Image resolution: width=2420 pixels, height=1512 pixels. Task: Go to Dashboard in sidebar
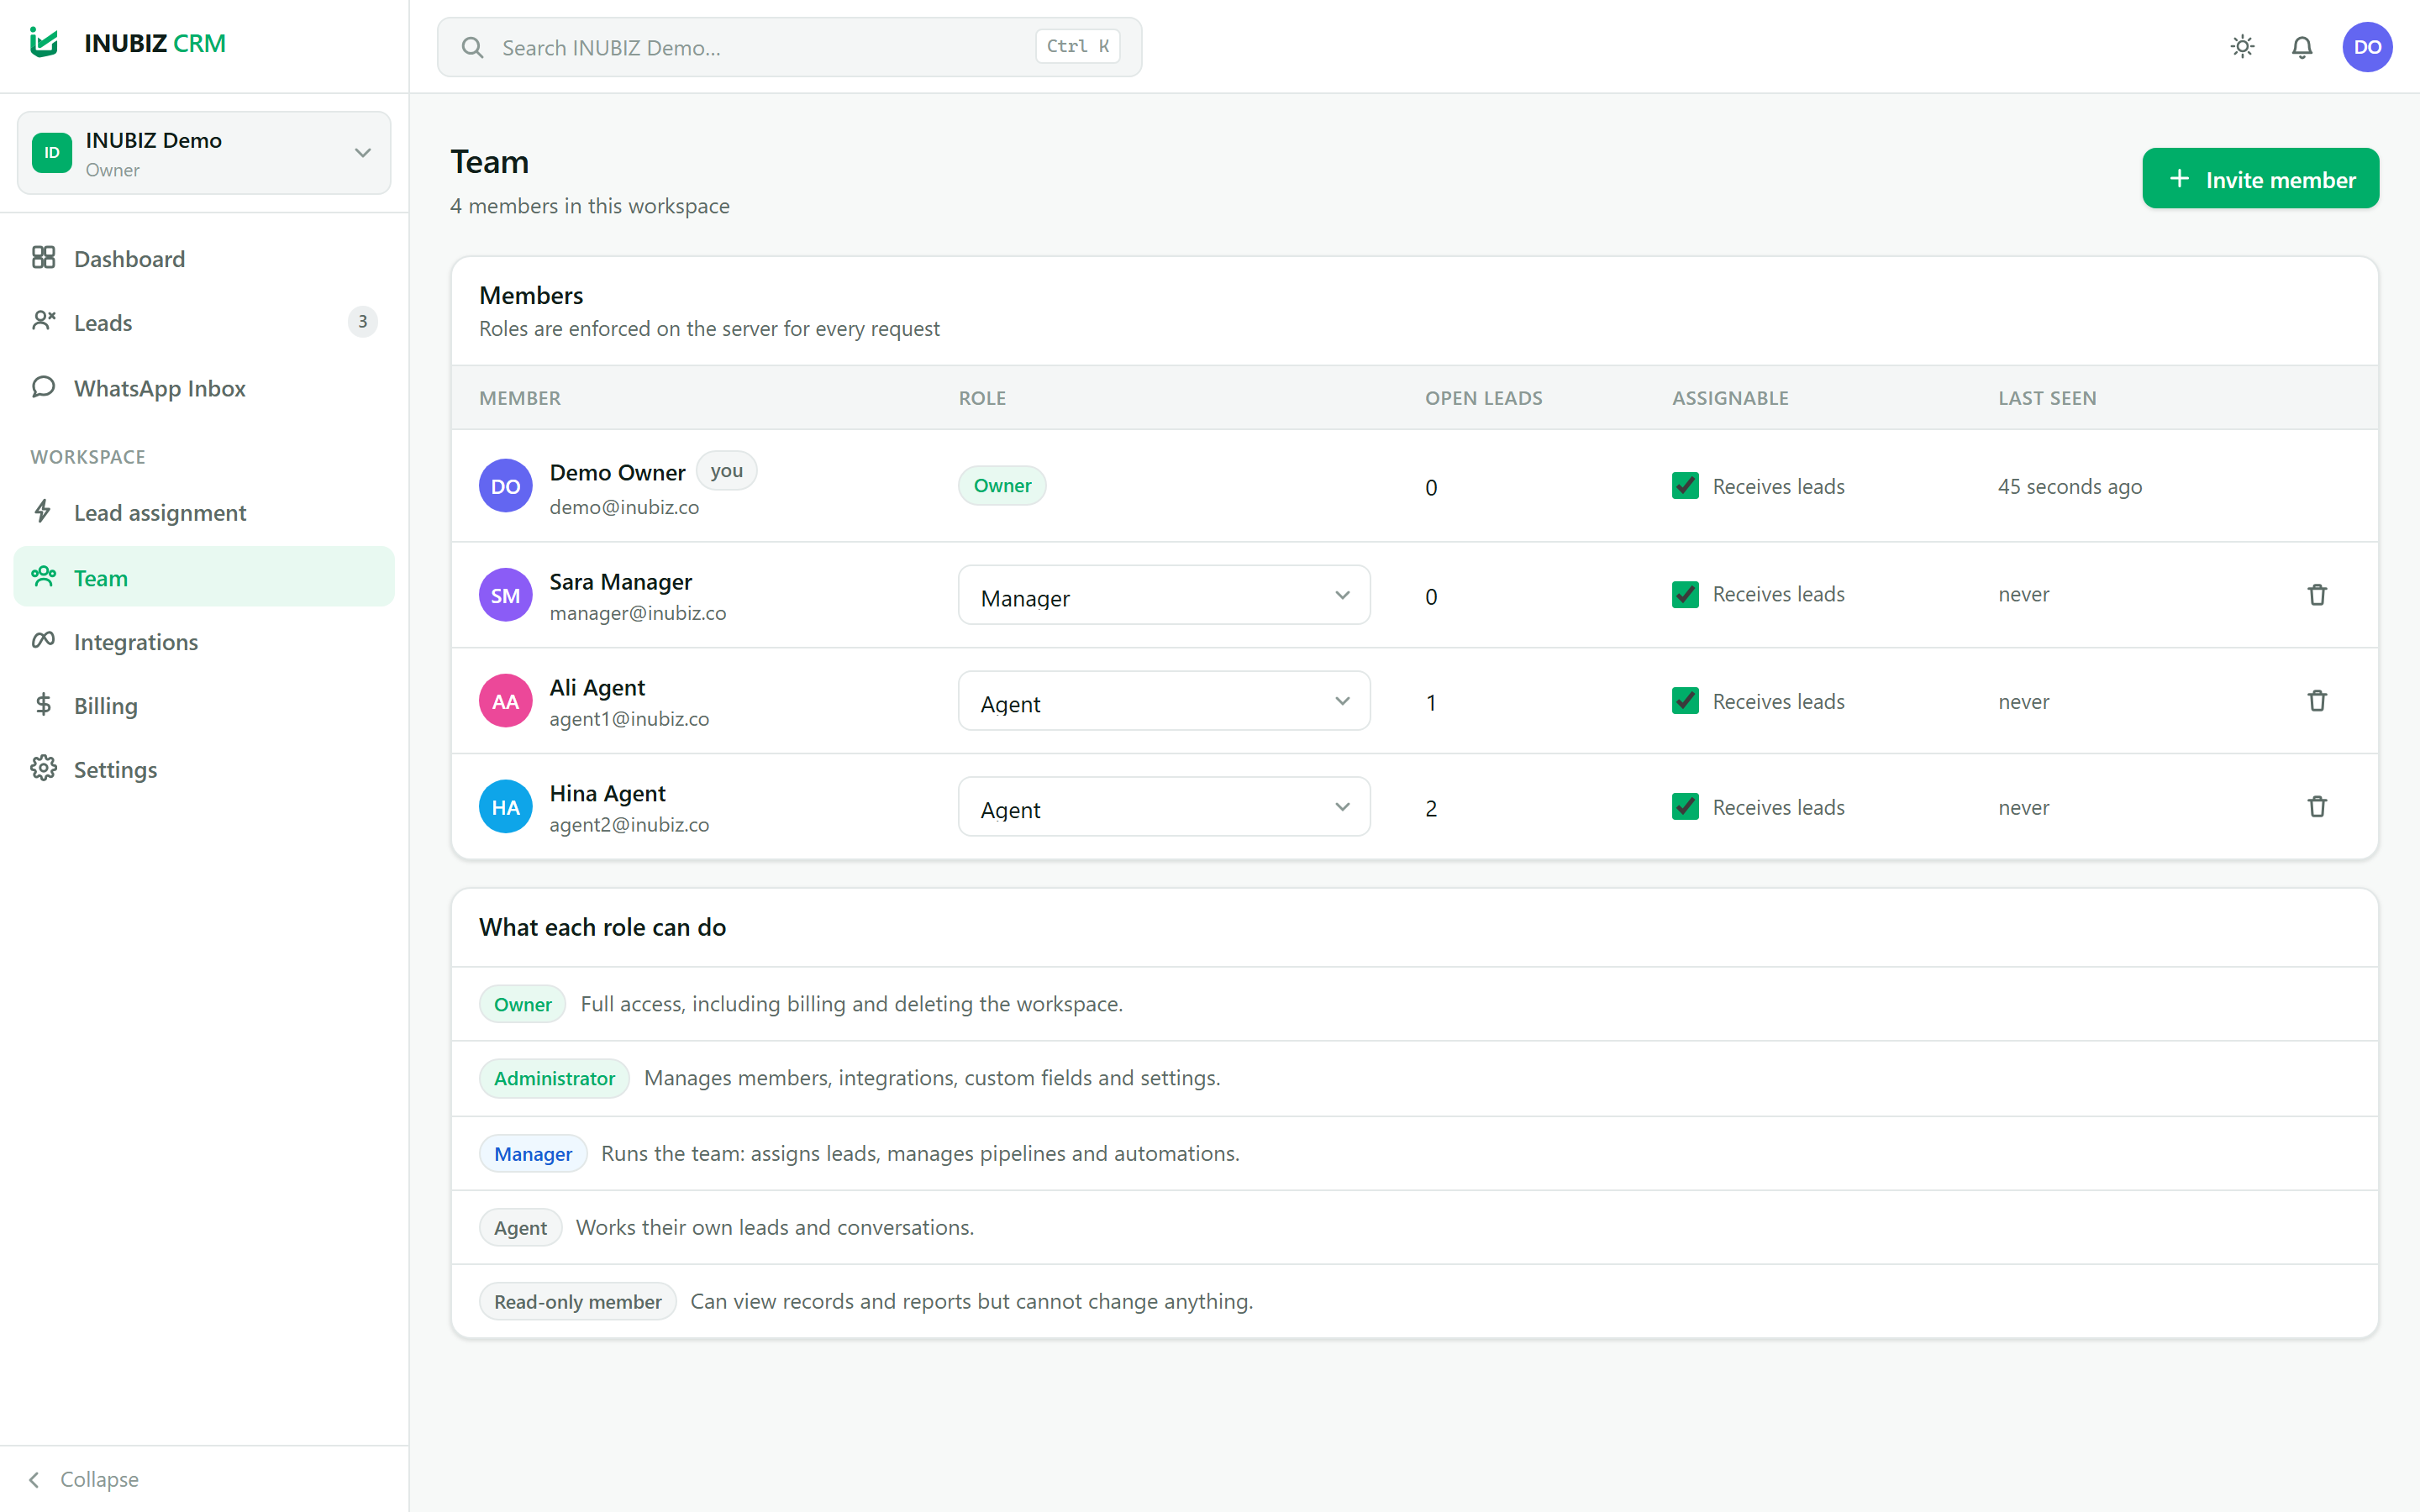[204, 259]
